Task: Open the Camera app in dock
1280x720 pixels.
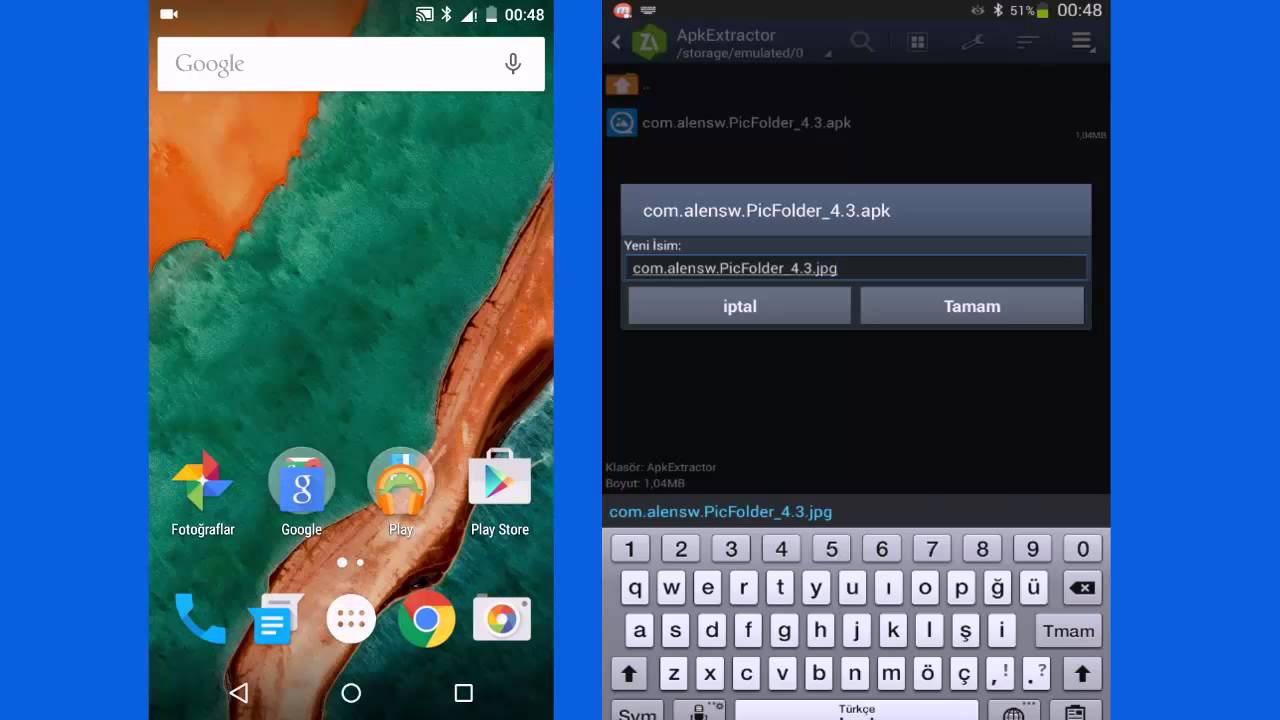Action: tap(502, 619)
